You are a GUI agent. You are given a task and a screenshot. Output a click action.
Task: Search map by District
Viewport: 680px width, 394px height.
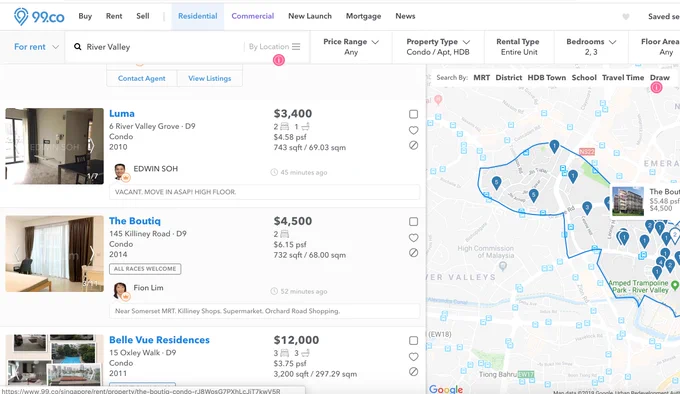click(x=509, y=78)
